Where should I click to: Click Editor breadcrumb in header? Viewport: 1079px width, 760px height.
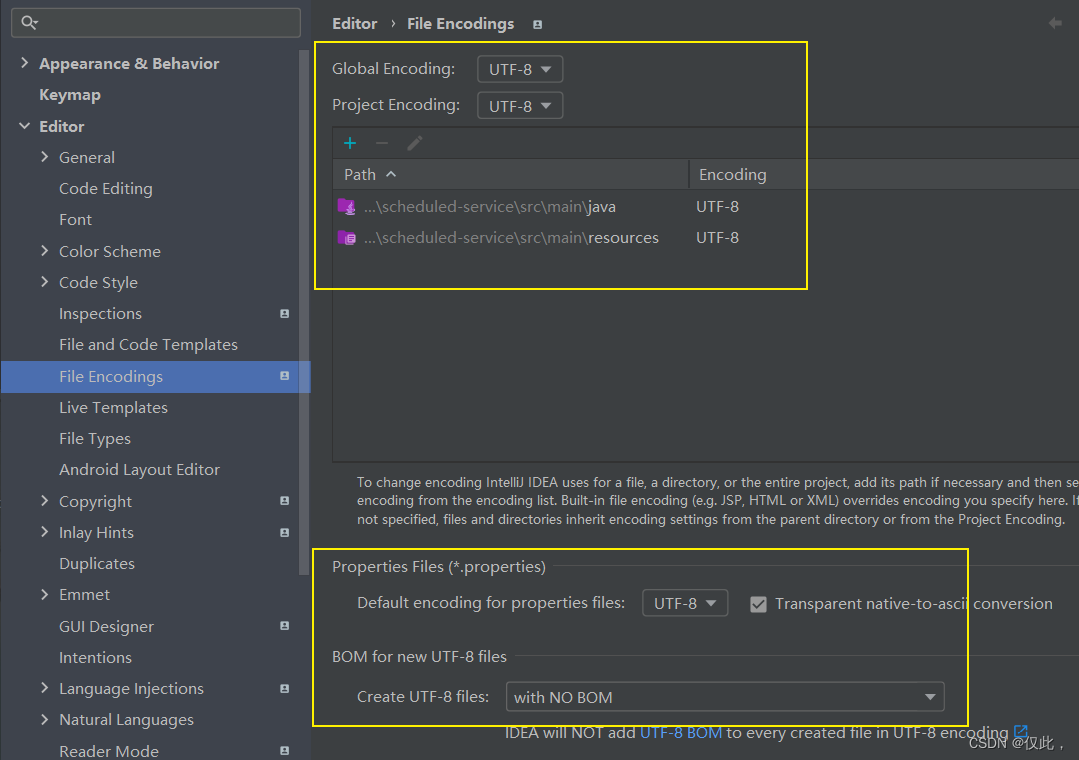(x=354, y=24)
